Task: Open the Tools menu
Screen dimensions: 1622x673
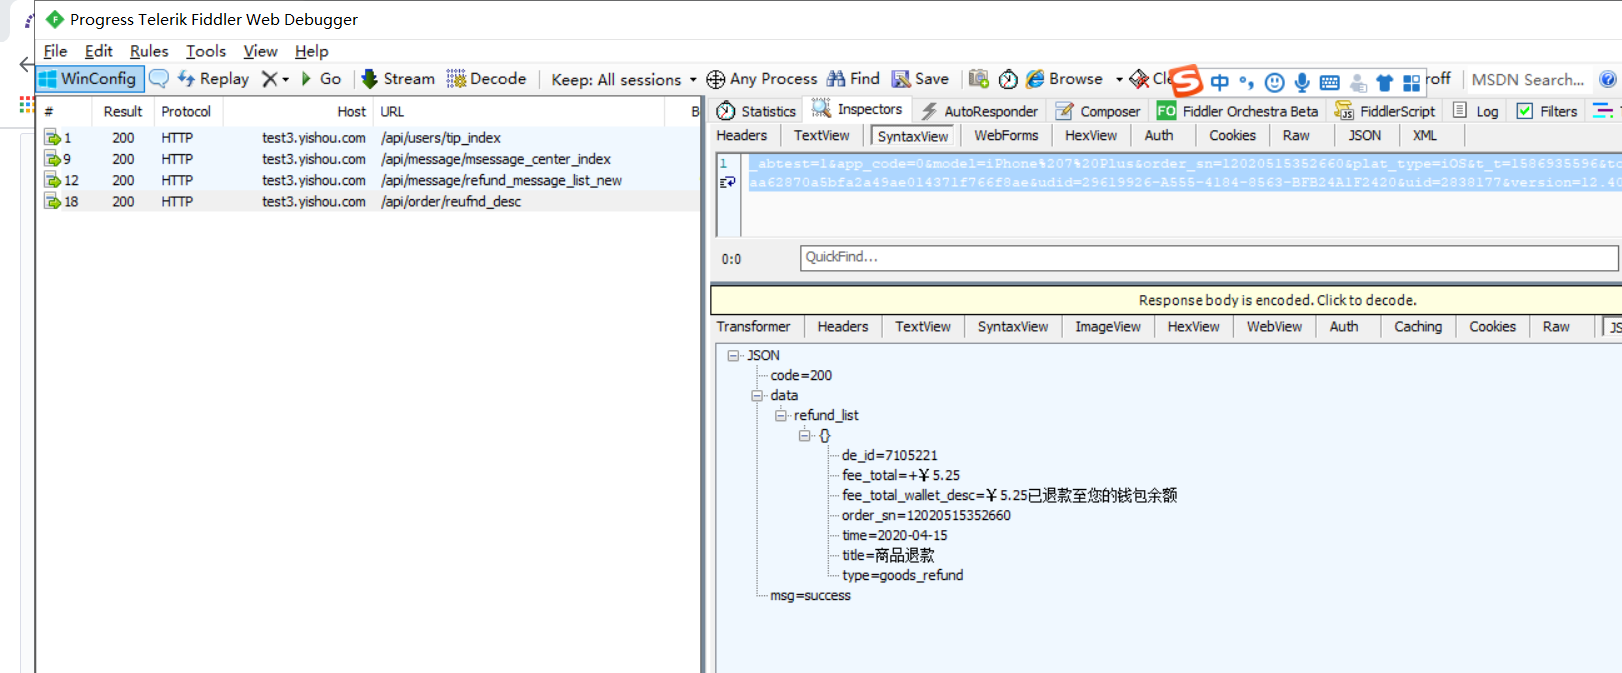Action: [206, 51]
